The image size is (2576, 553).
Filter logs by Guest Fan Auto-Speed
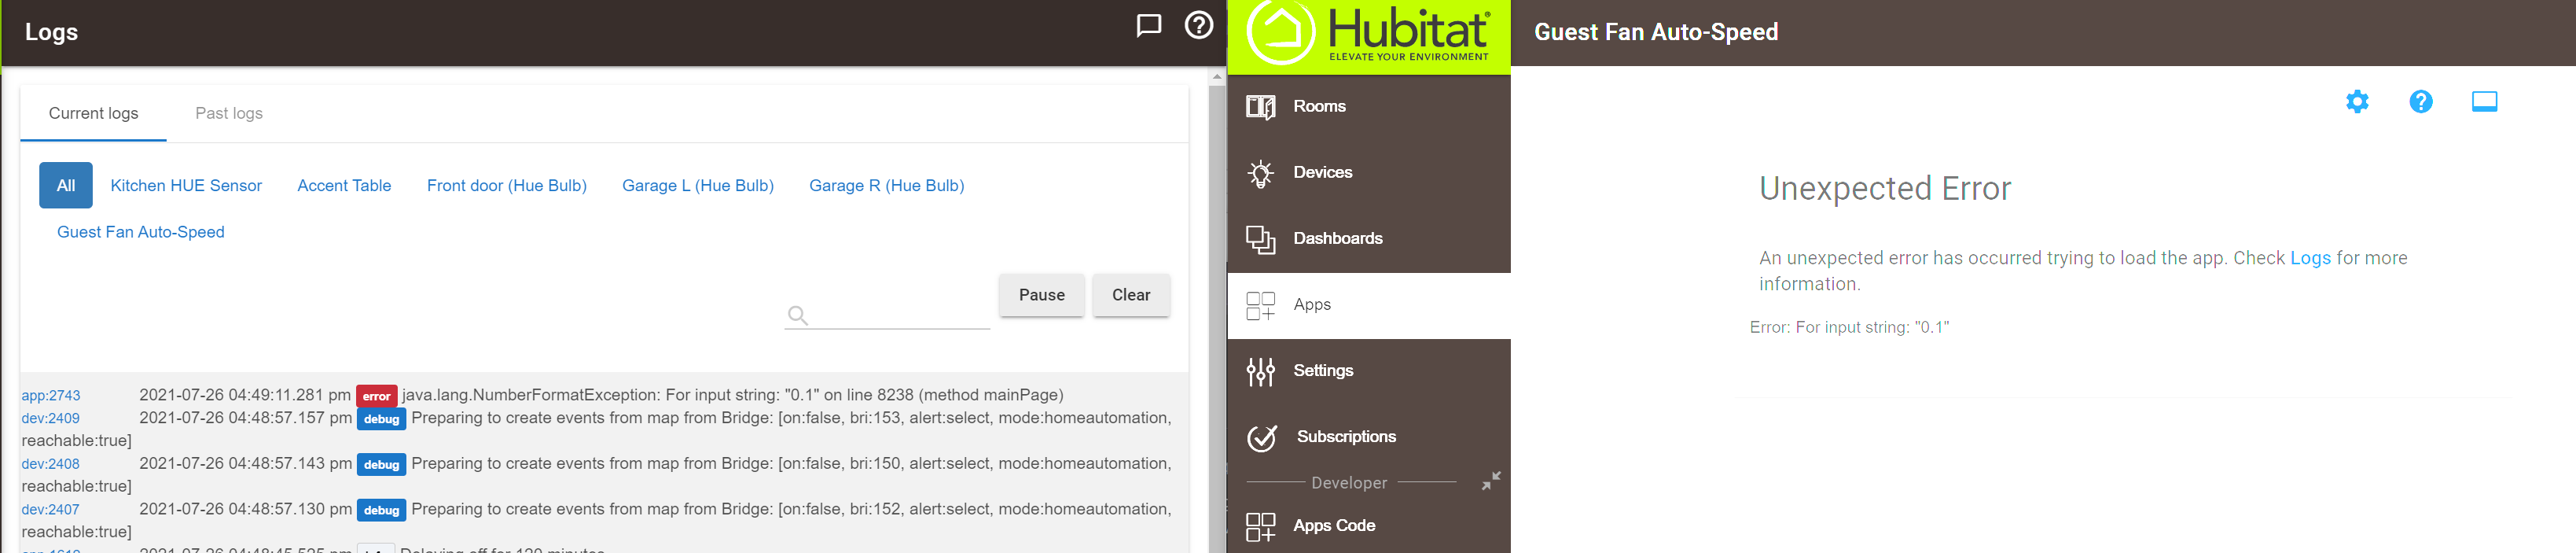click(x=140, y=232)
